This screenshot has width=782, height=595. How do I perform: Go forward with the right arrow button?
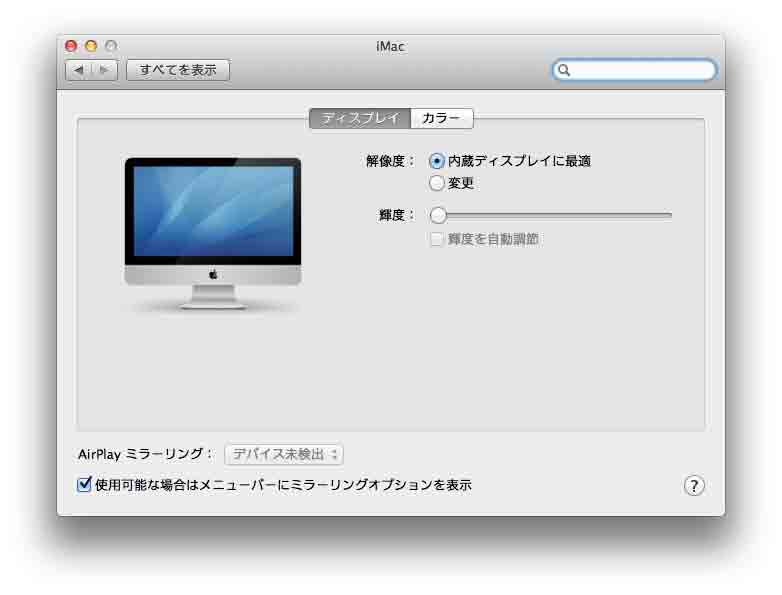click(x=105, y=70)
